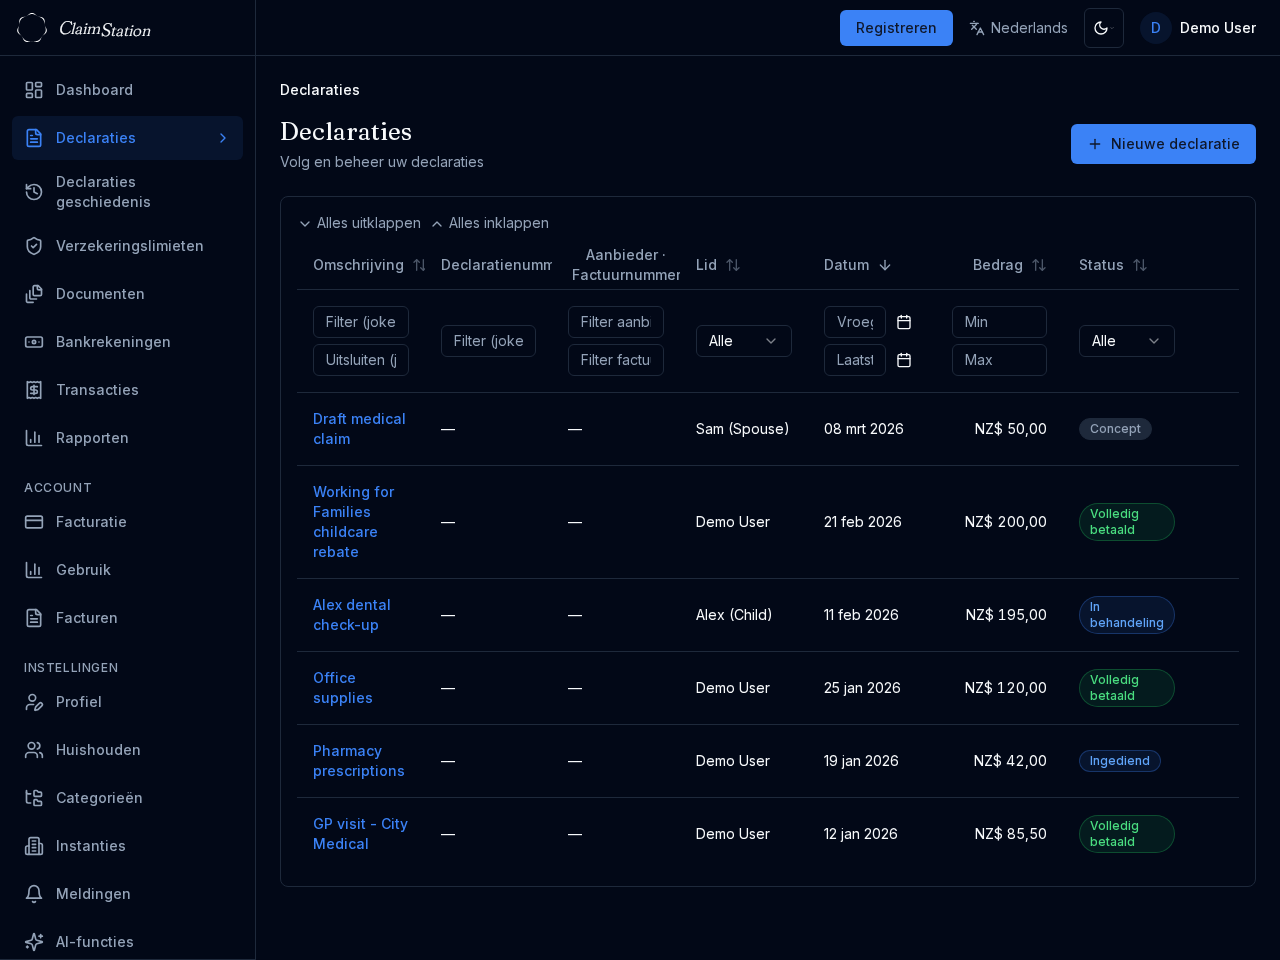Click the ClaimStation logo icon

(x=32, y=28)
